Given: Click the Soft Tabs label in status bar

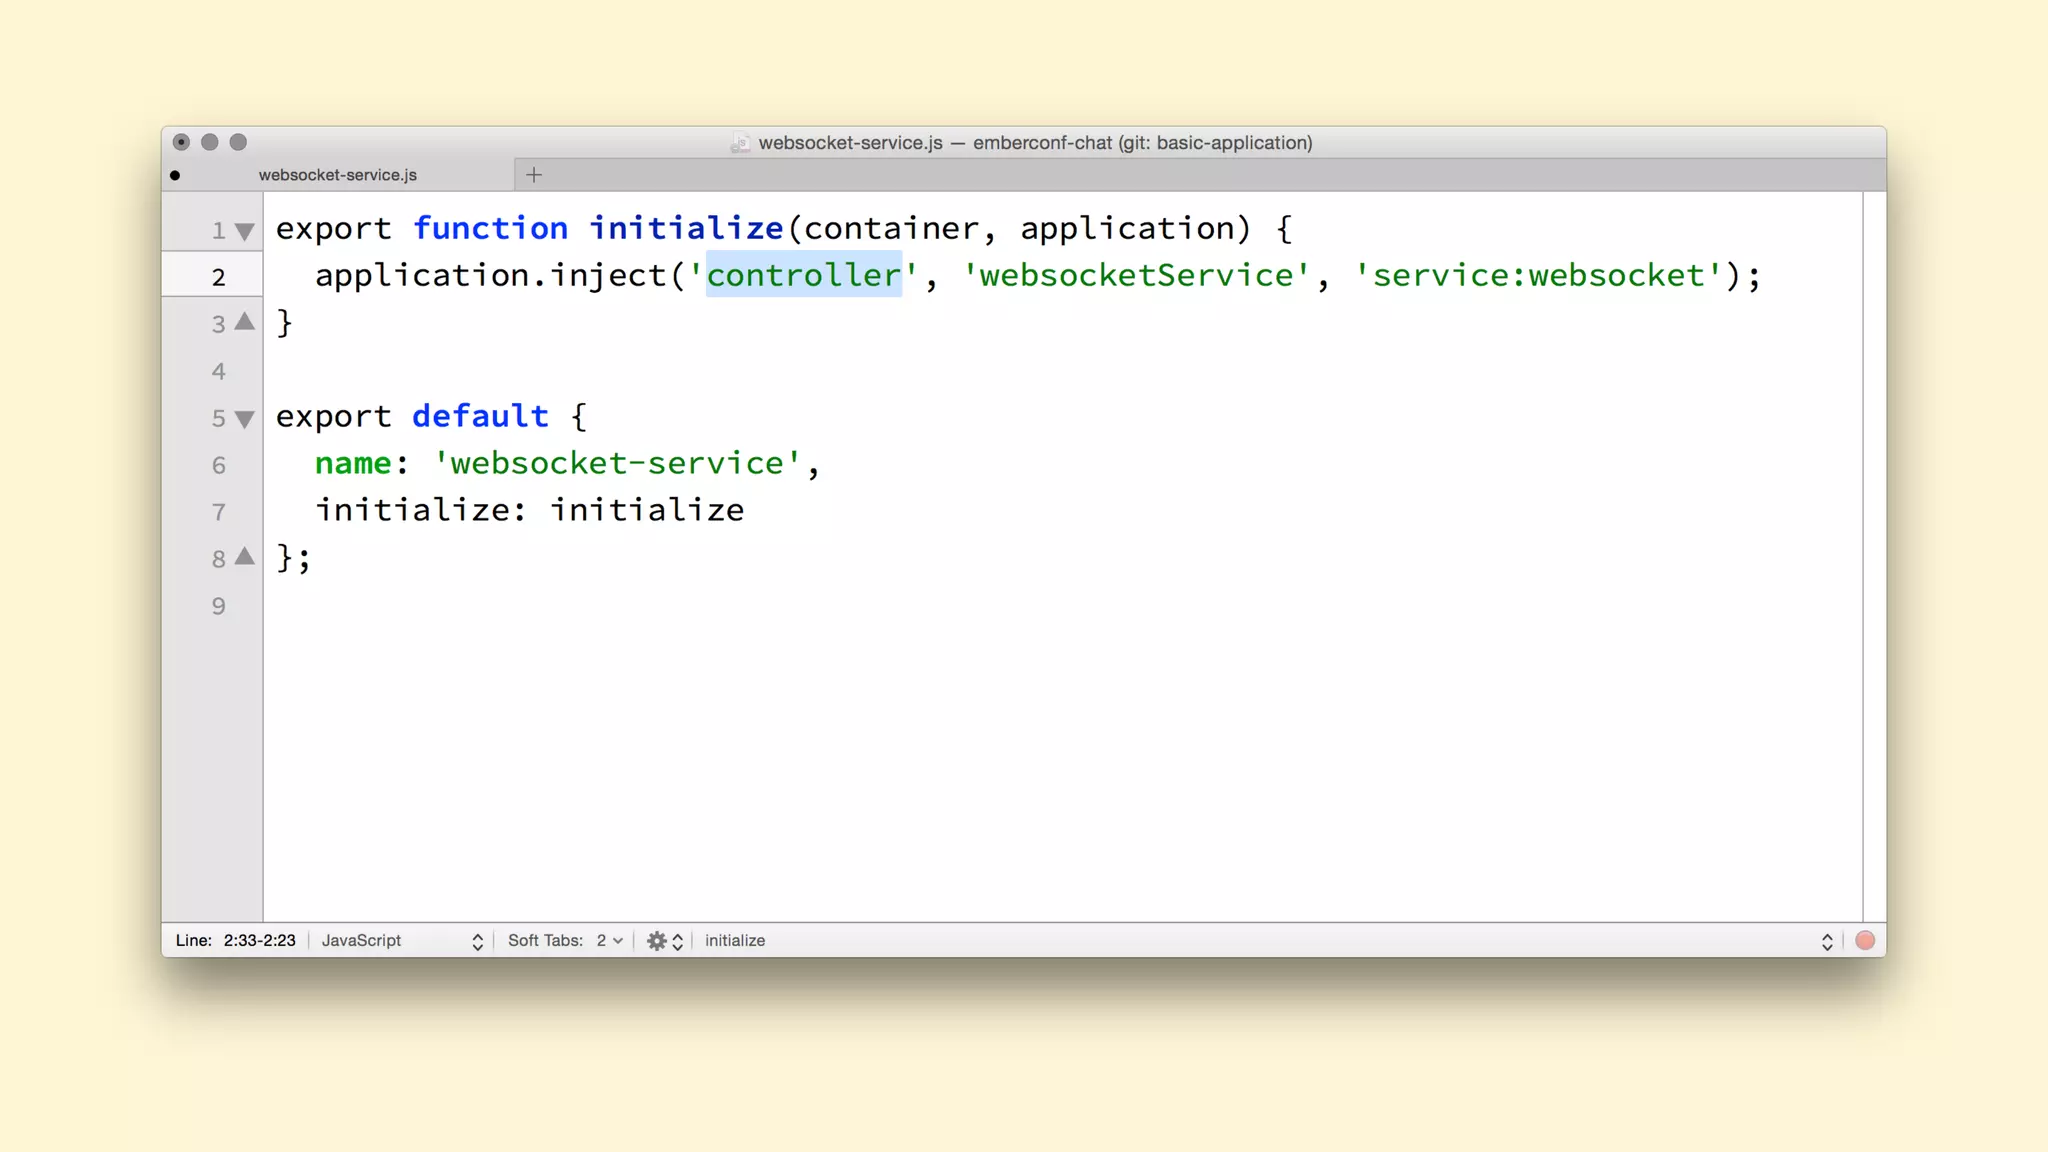Looking at the screenshot, I should pos(545,940).
